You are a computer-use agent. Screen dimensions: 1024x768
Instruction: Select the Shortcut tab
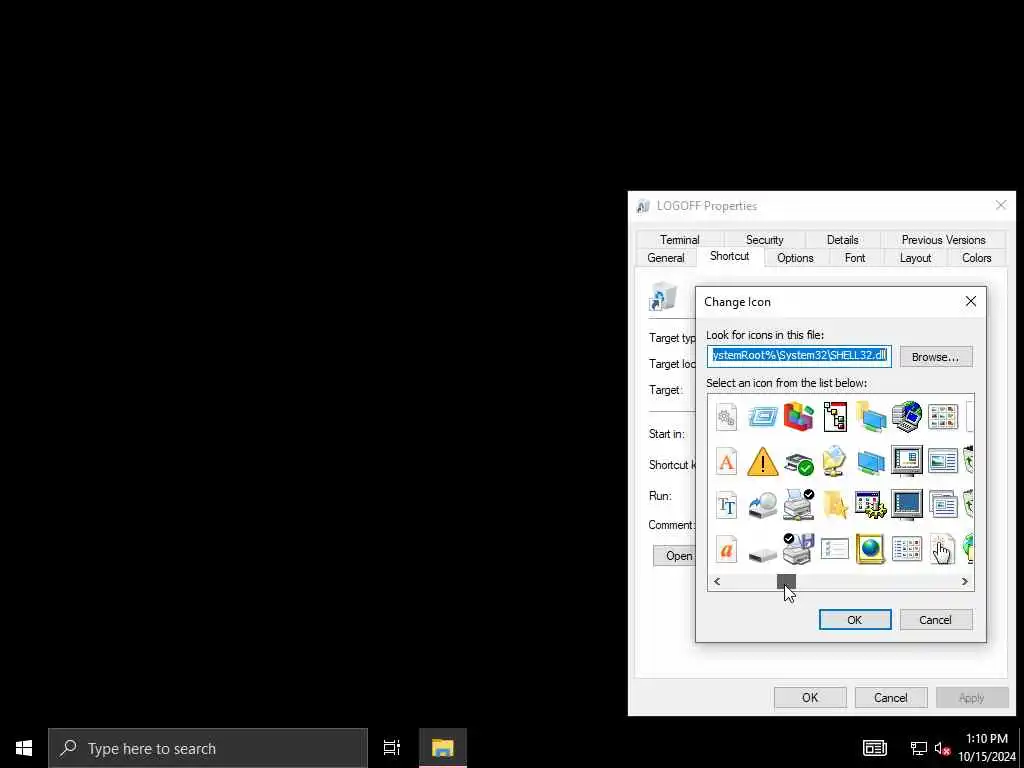click(729, 256)
